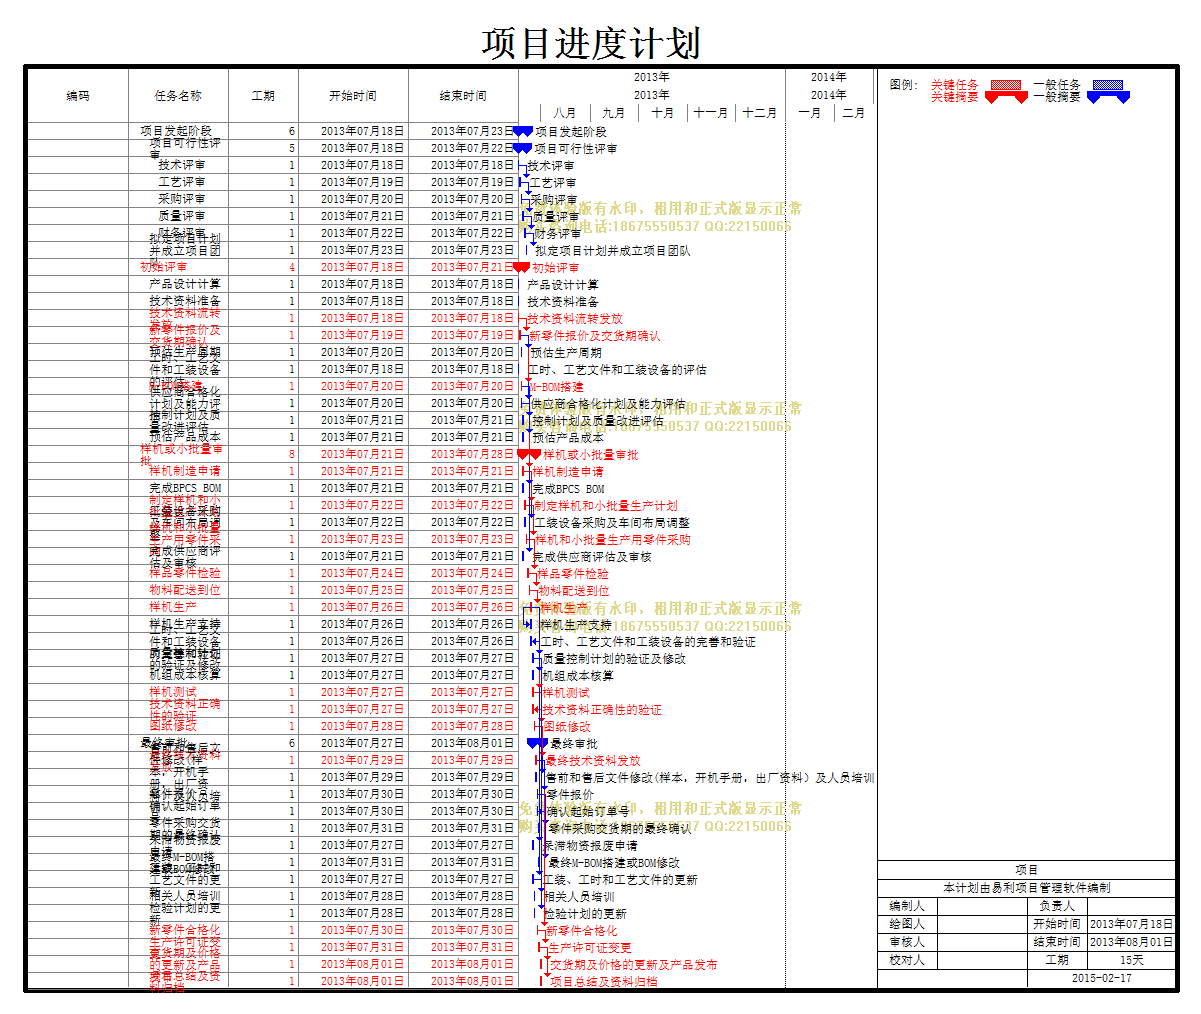The width and height of the screenshot is (1201, 1014).
Task: Click Gantt label 产品设计计算
Action: pos(564,285)
